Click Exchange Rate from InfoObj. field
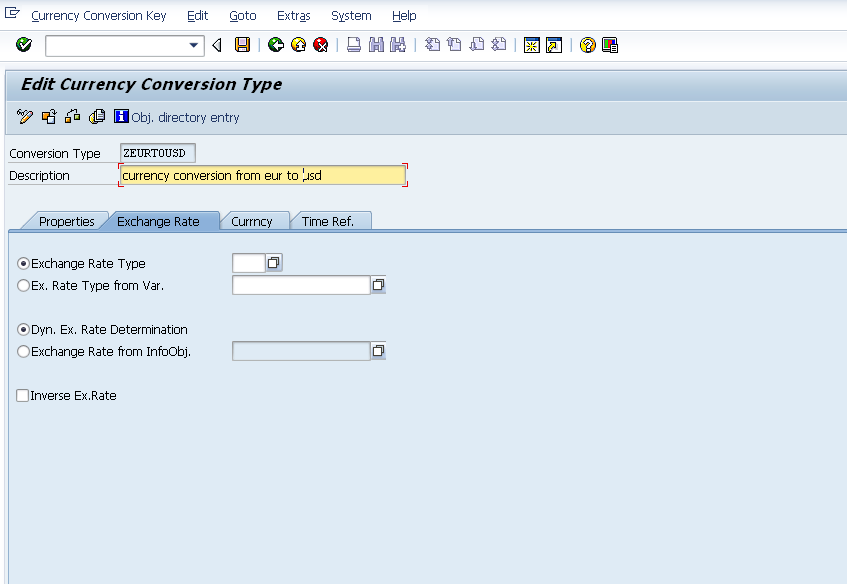The image size is (847, 584). 301,351
